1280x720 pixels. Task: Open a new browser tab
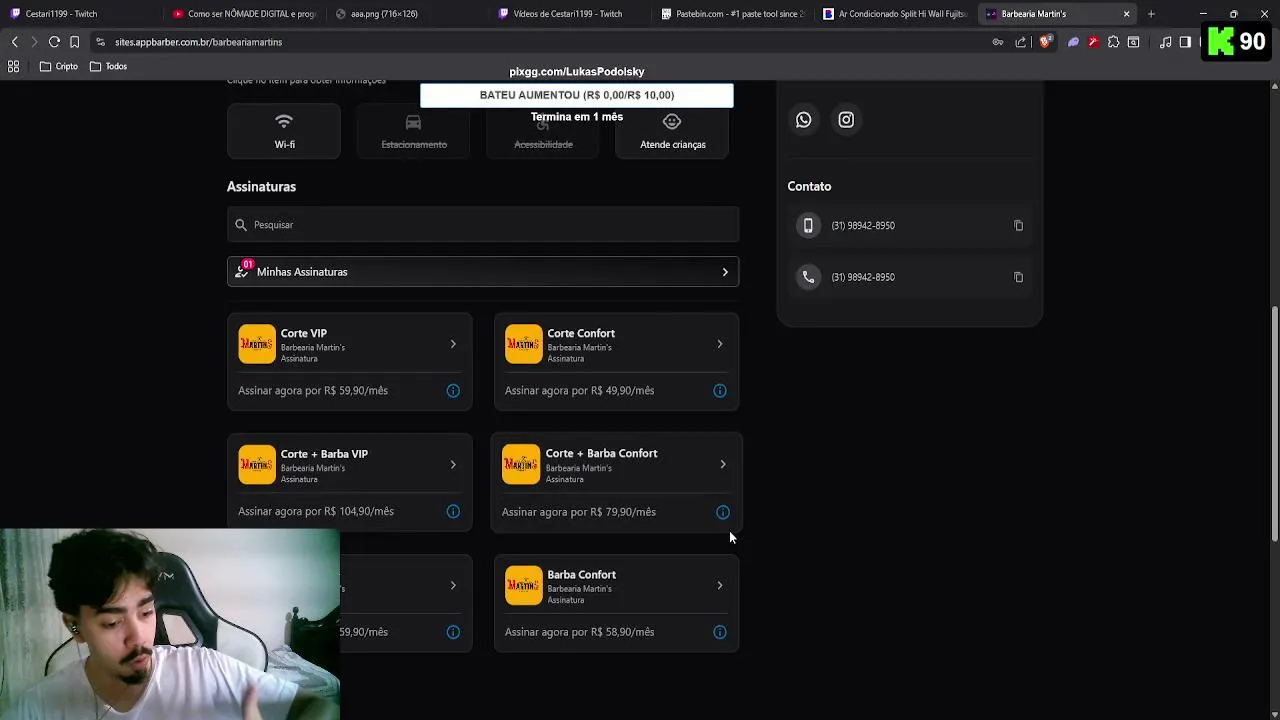coord(1151,14)
